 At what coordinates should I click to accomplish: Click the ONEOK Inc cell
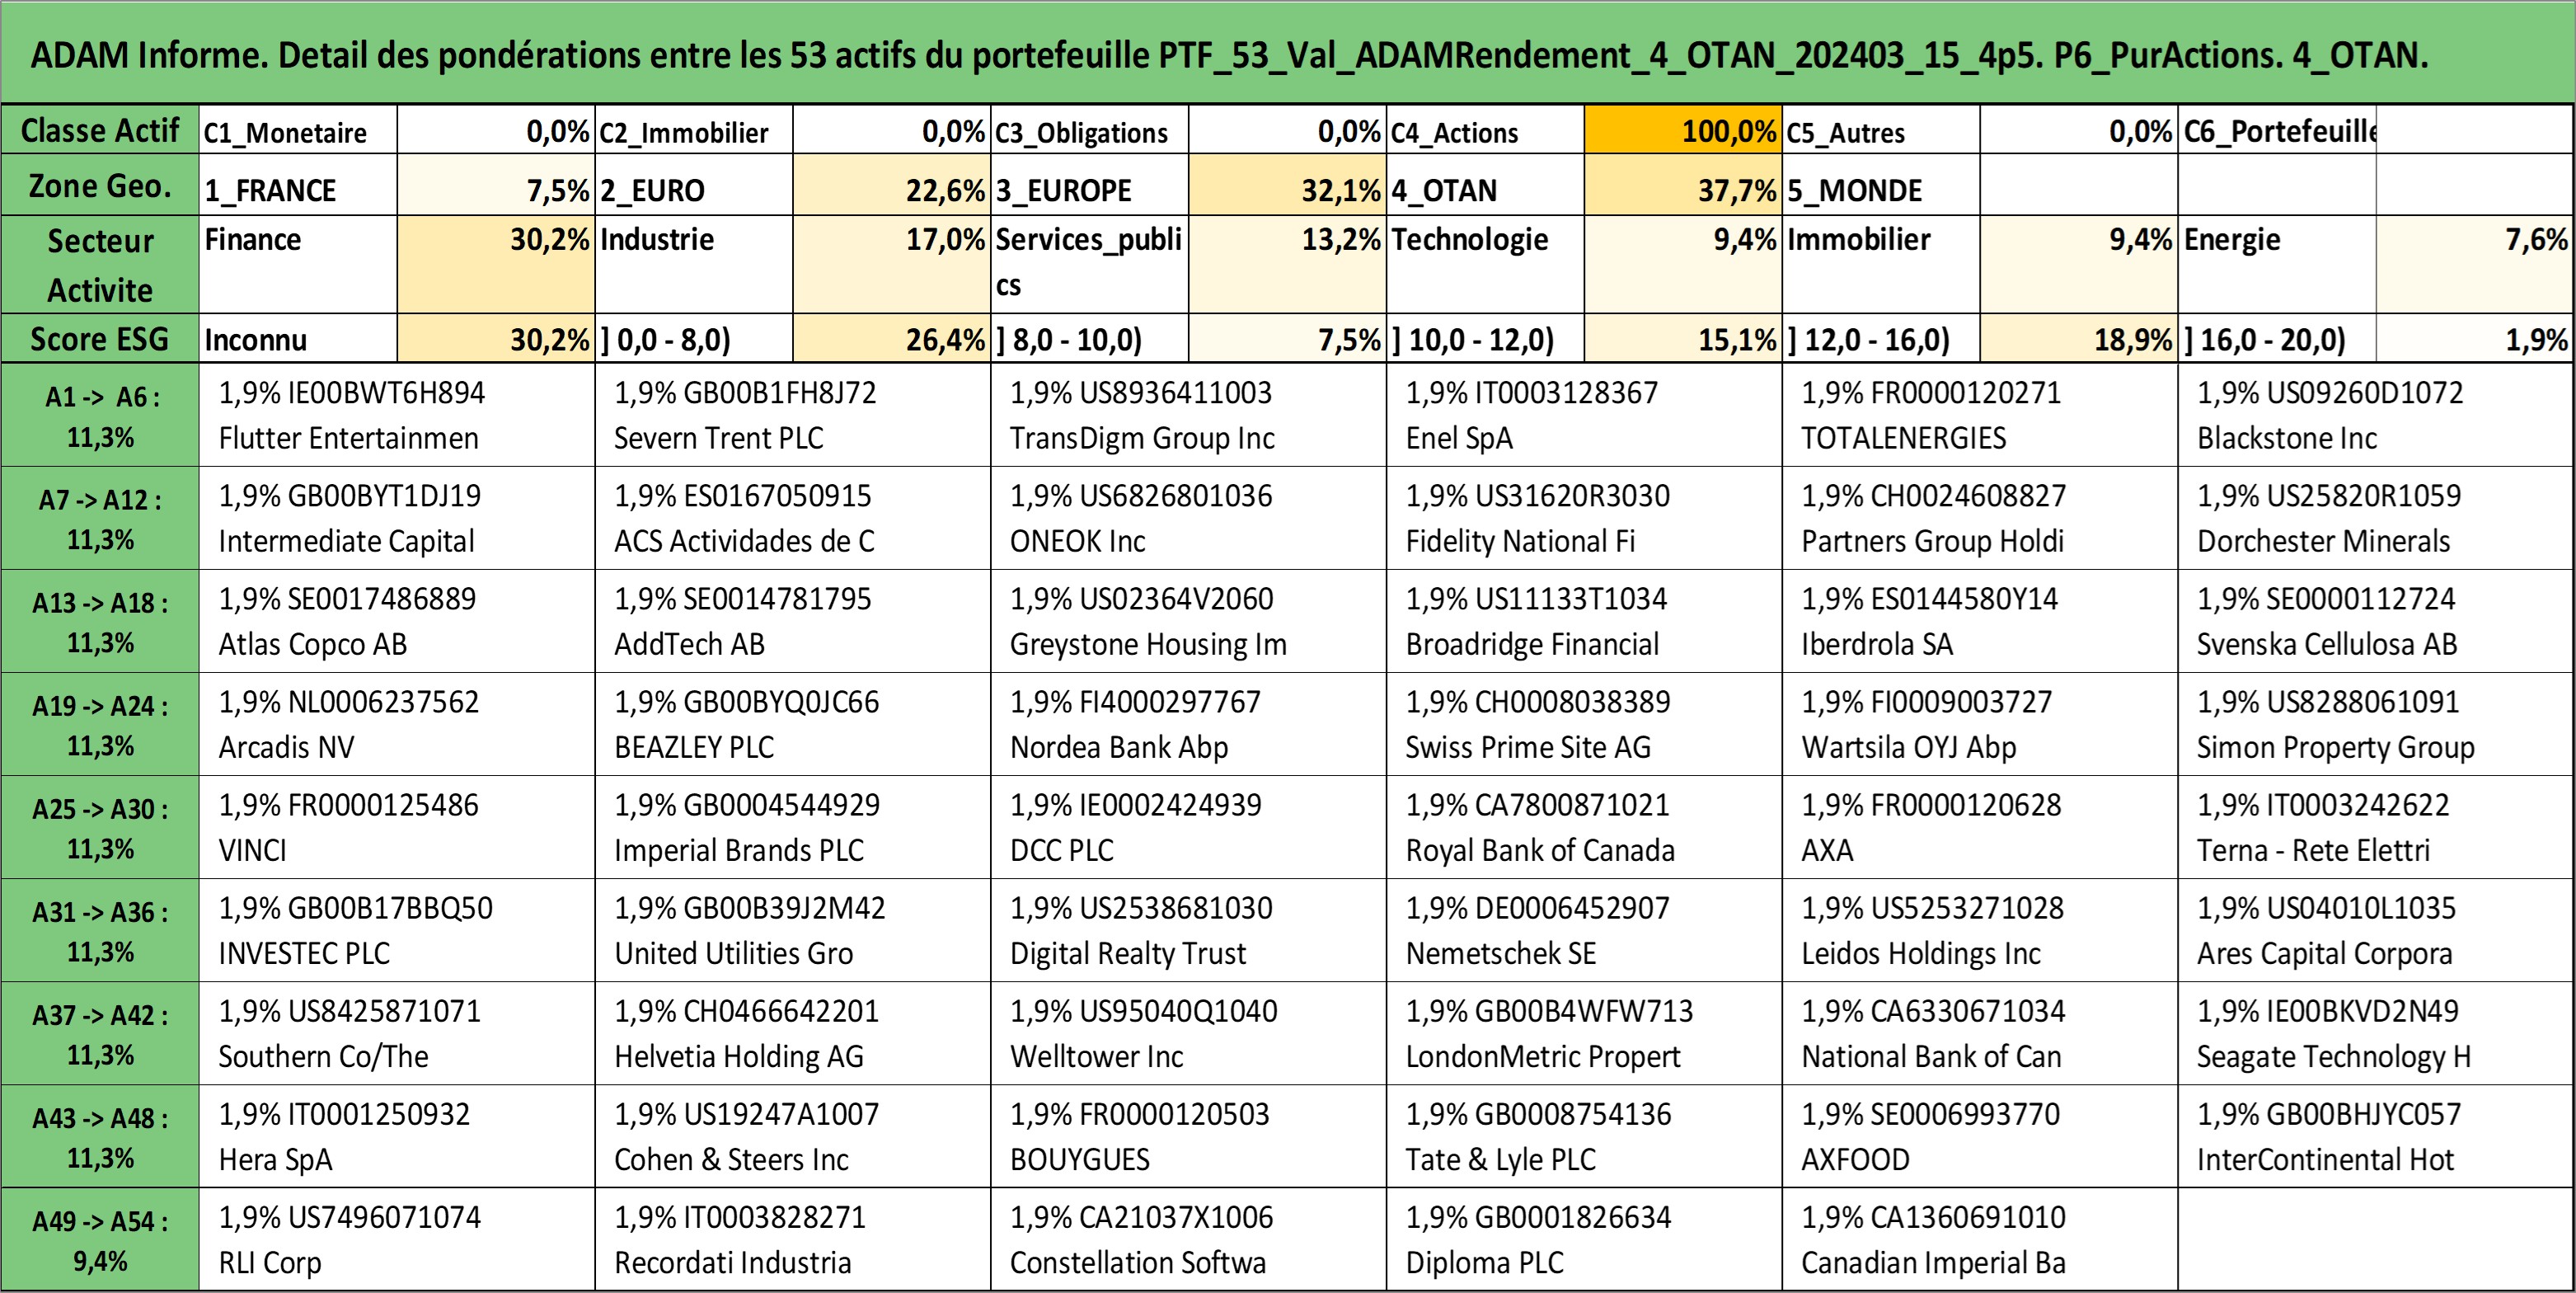(1189, 519)
